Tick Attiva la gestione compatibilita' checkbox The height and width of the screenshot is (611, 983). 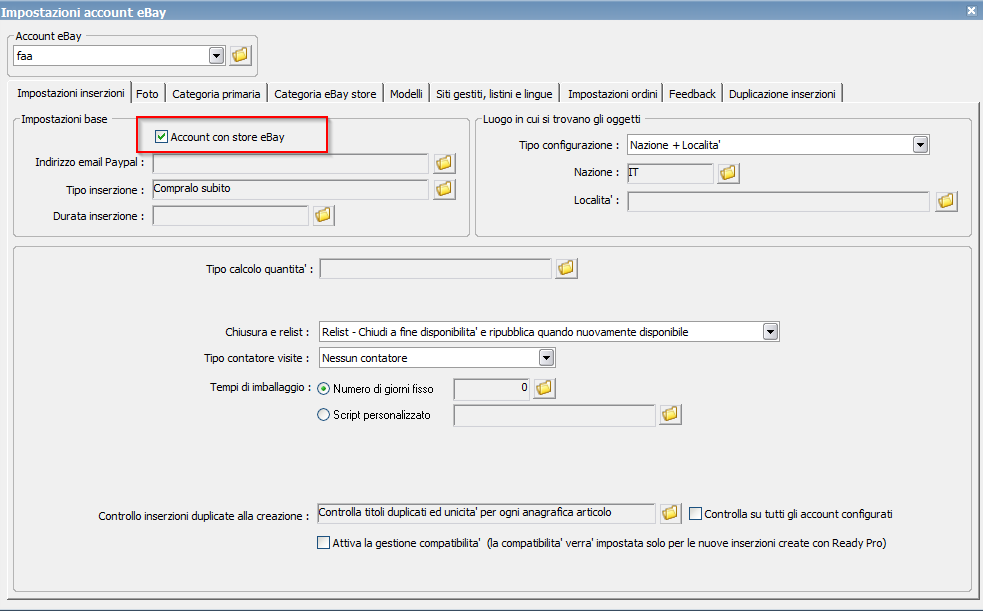[323, 543]
